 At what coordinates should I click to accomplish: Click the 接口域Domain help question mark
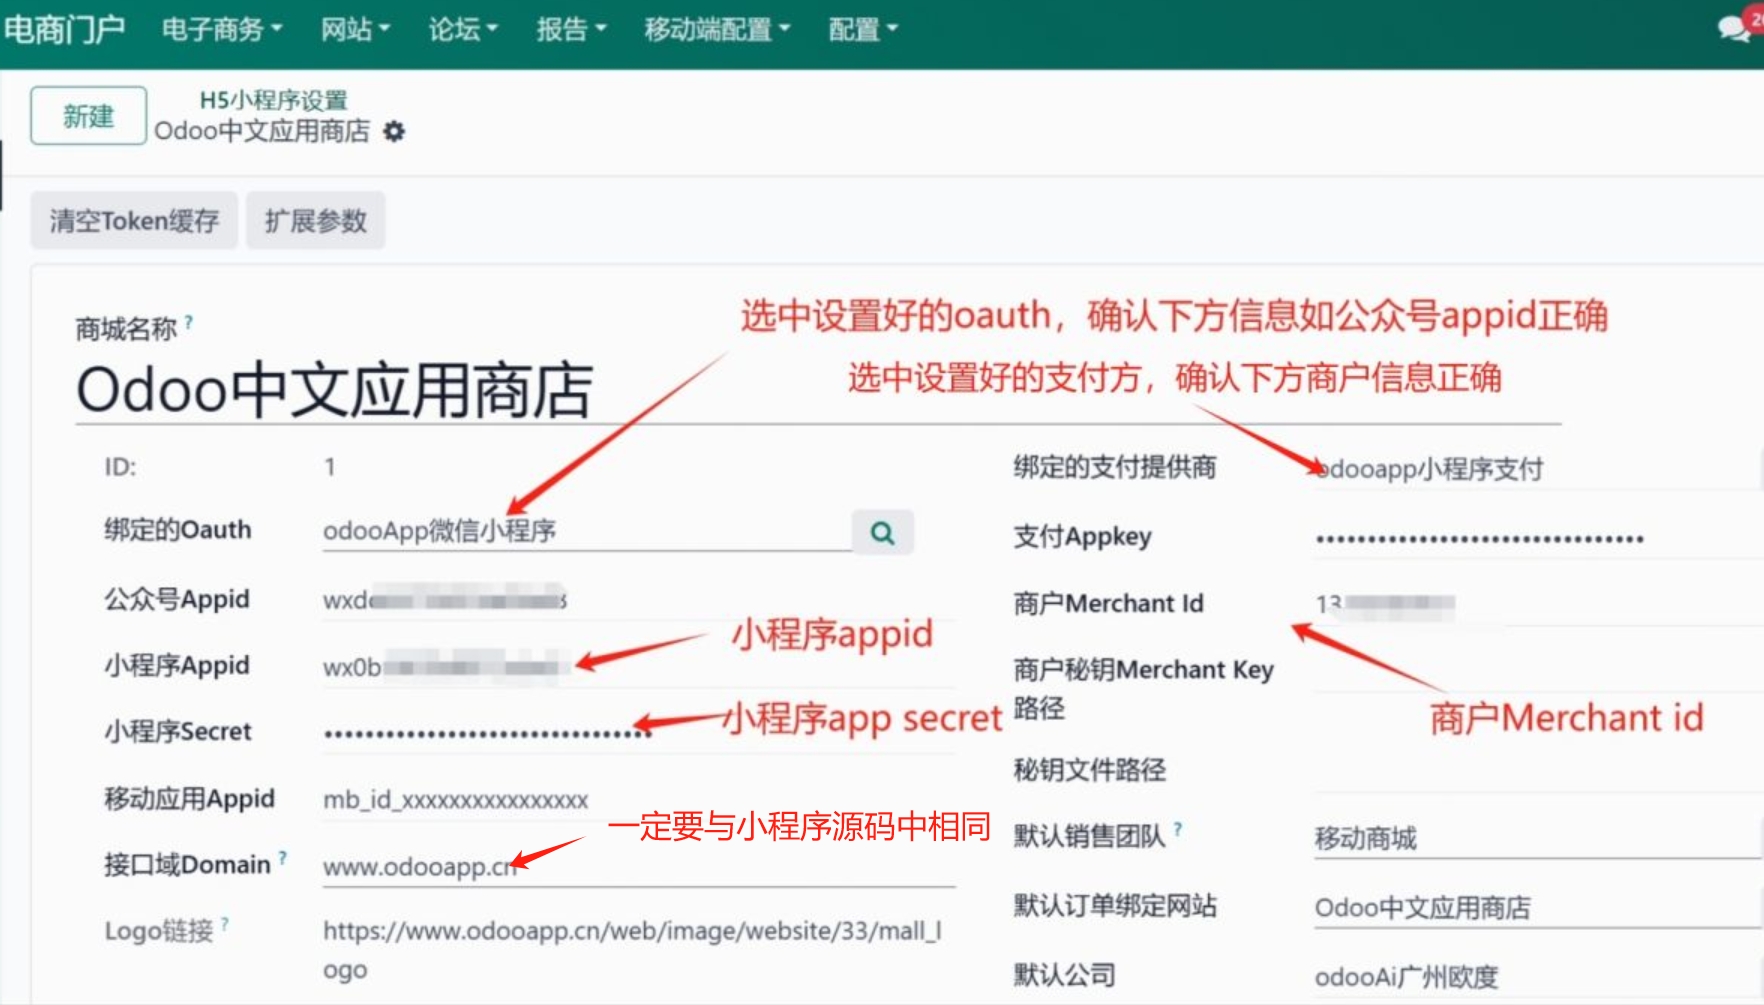pos(283,858)
